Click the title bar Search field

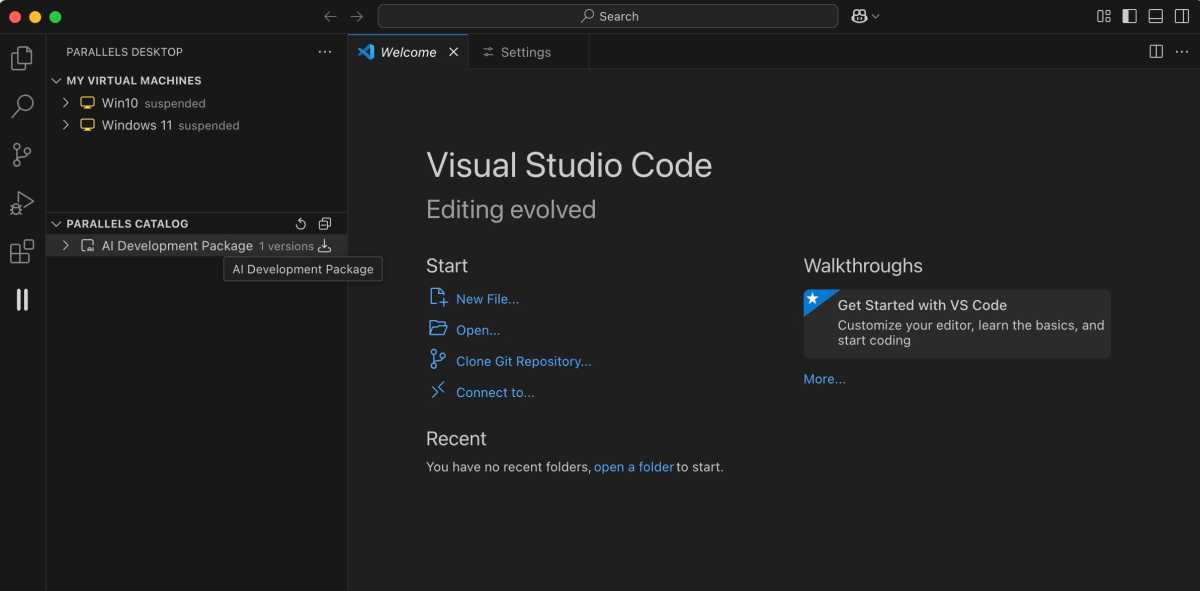pyautogui.click(x=608, y=16)
